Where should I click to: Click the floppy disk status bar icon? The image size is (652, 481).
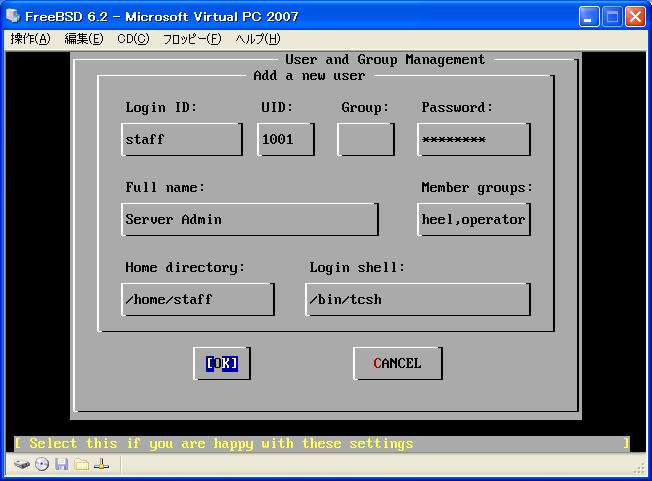click(x=62, y=464)
